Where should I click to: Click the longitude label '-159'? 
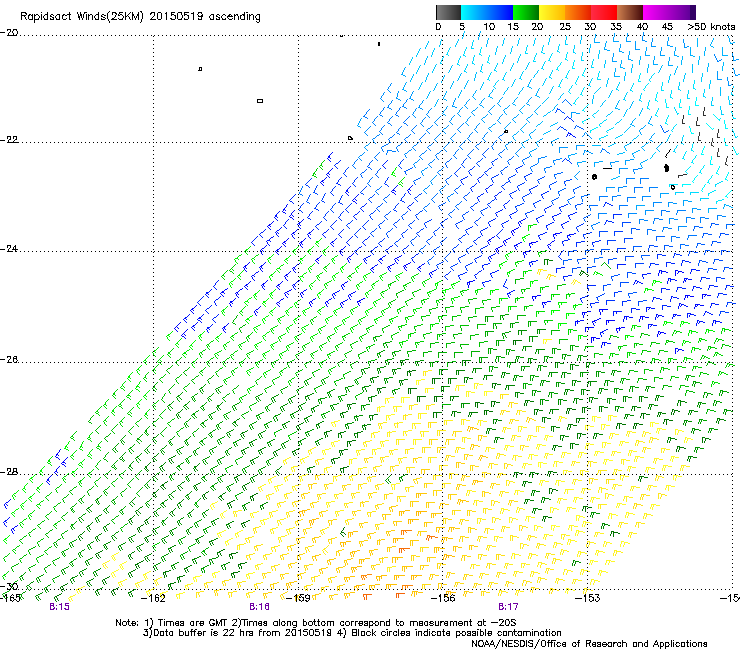[x=298, y=598]
